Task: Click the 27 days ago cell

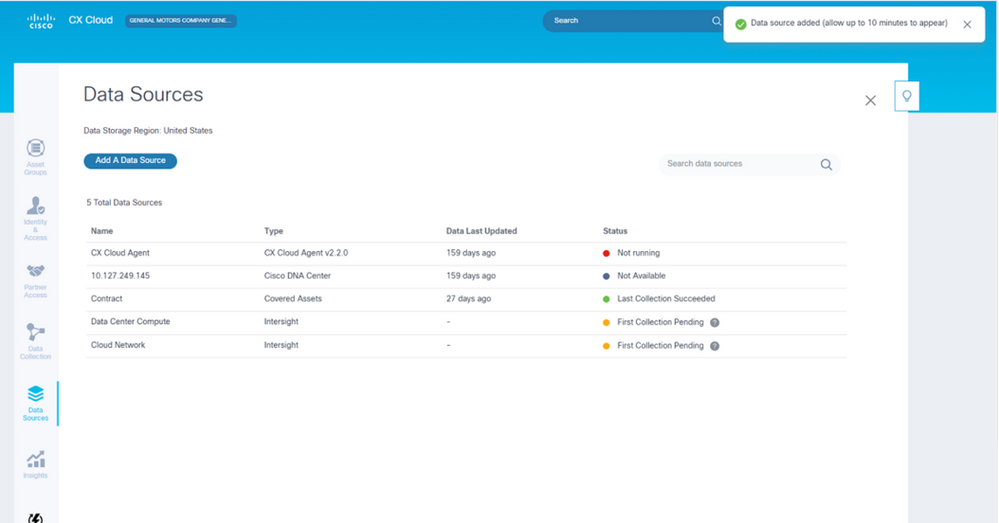Action: click(468, 299)
